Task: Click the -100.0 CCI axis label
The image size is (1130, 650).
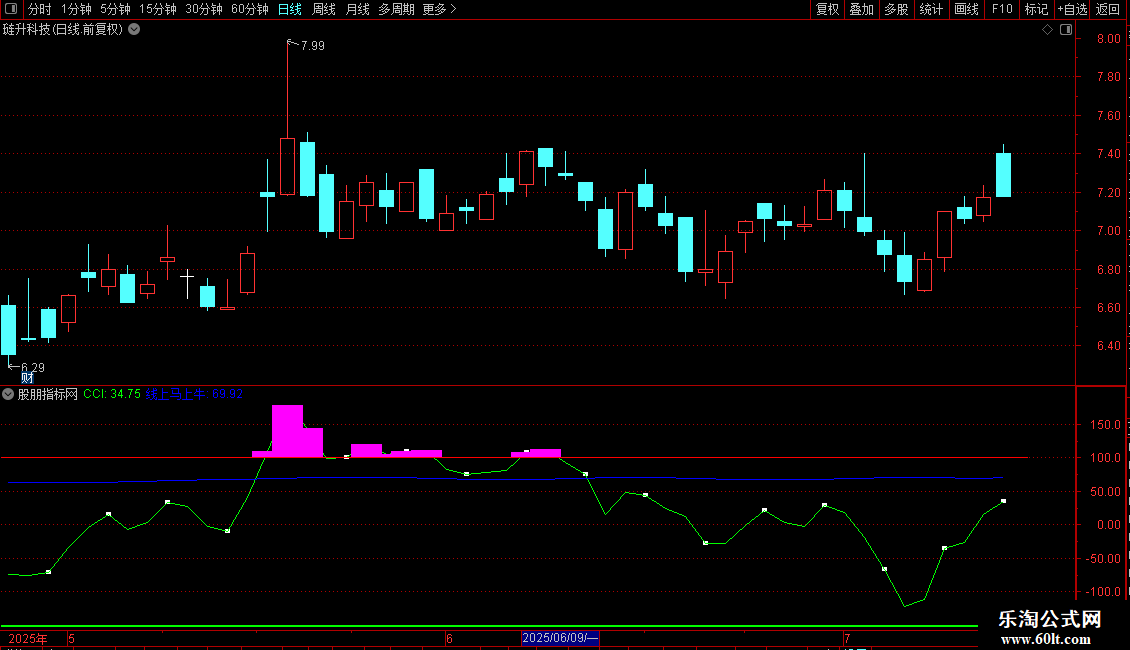Action: [x=1104, y=592]
